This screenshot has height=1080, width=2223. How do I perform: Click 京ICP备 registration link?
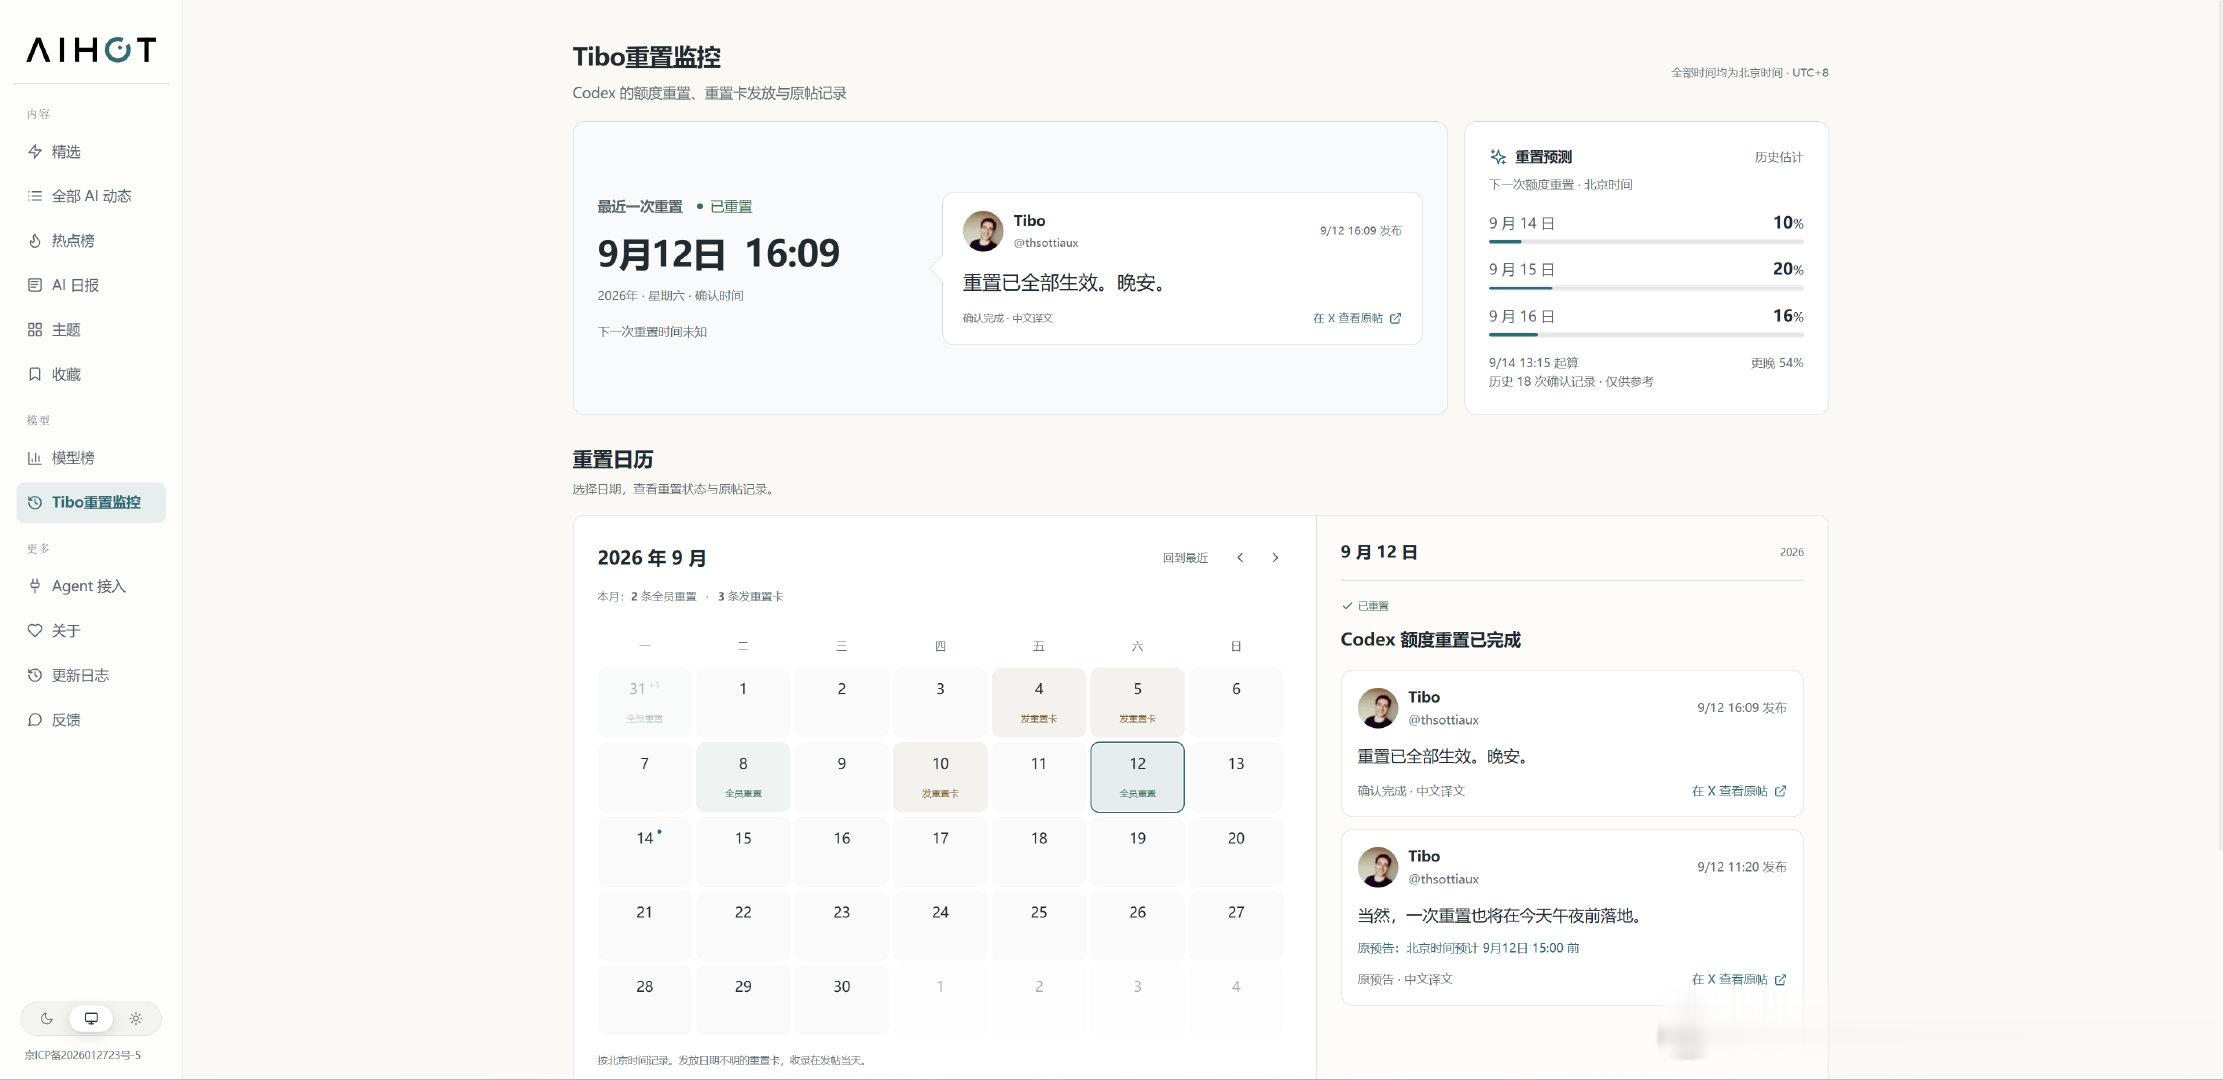pyautogui.click(x=83, y=1055)
